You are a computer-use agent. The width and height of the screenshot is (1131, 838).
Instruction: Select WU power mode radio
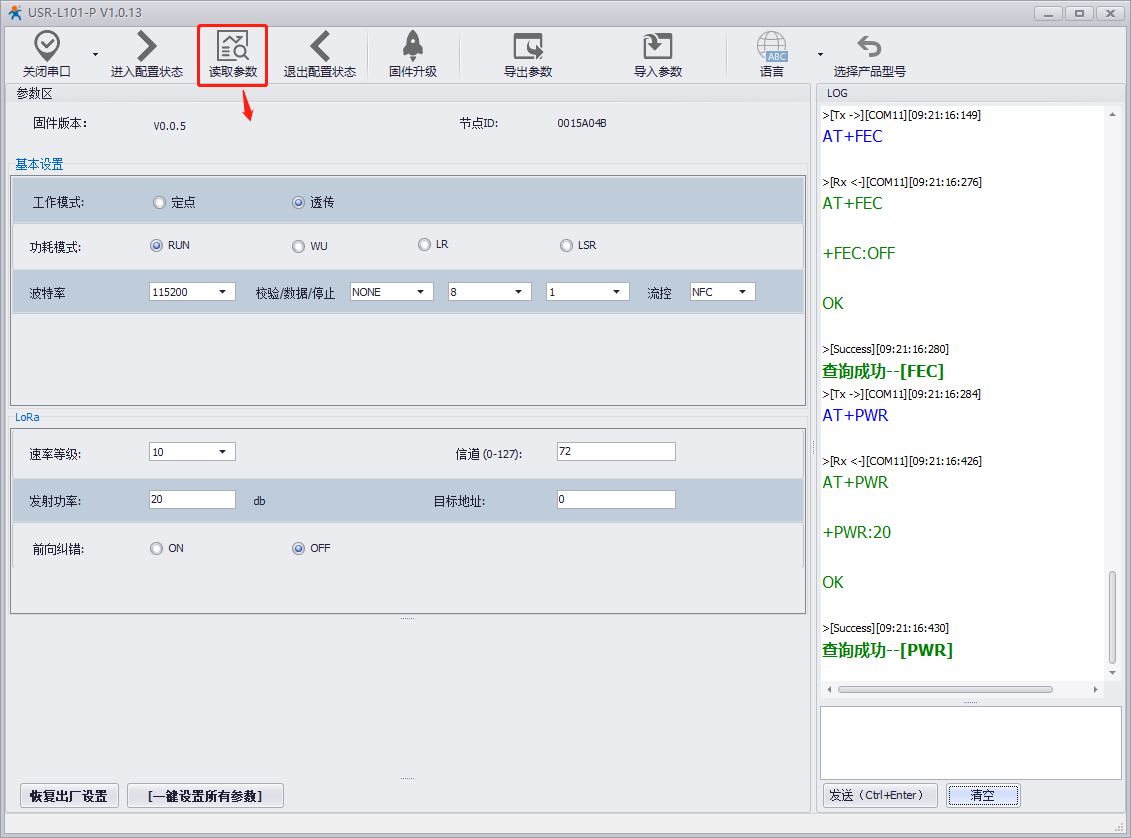(x=299, y=247)
